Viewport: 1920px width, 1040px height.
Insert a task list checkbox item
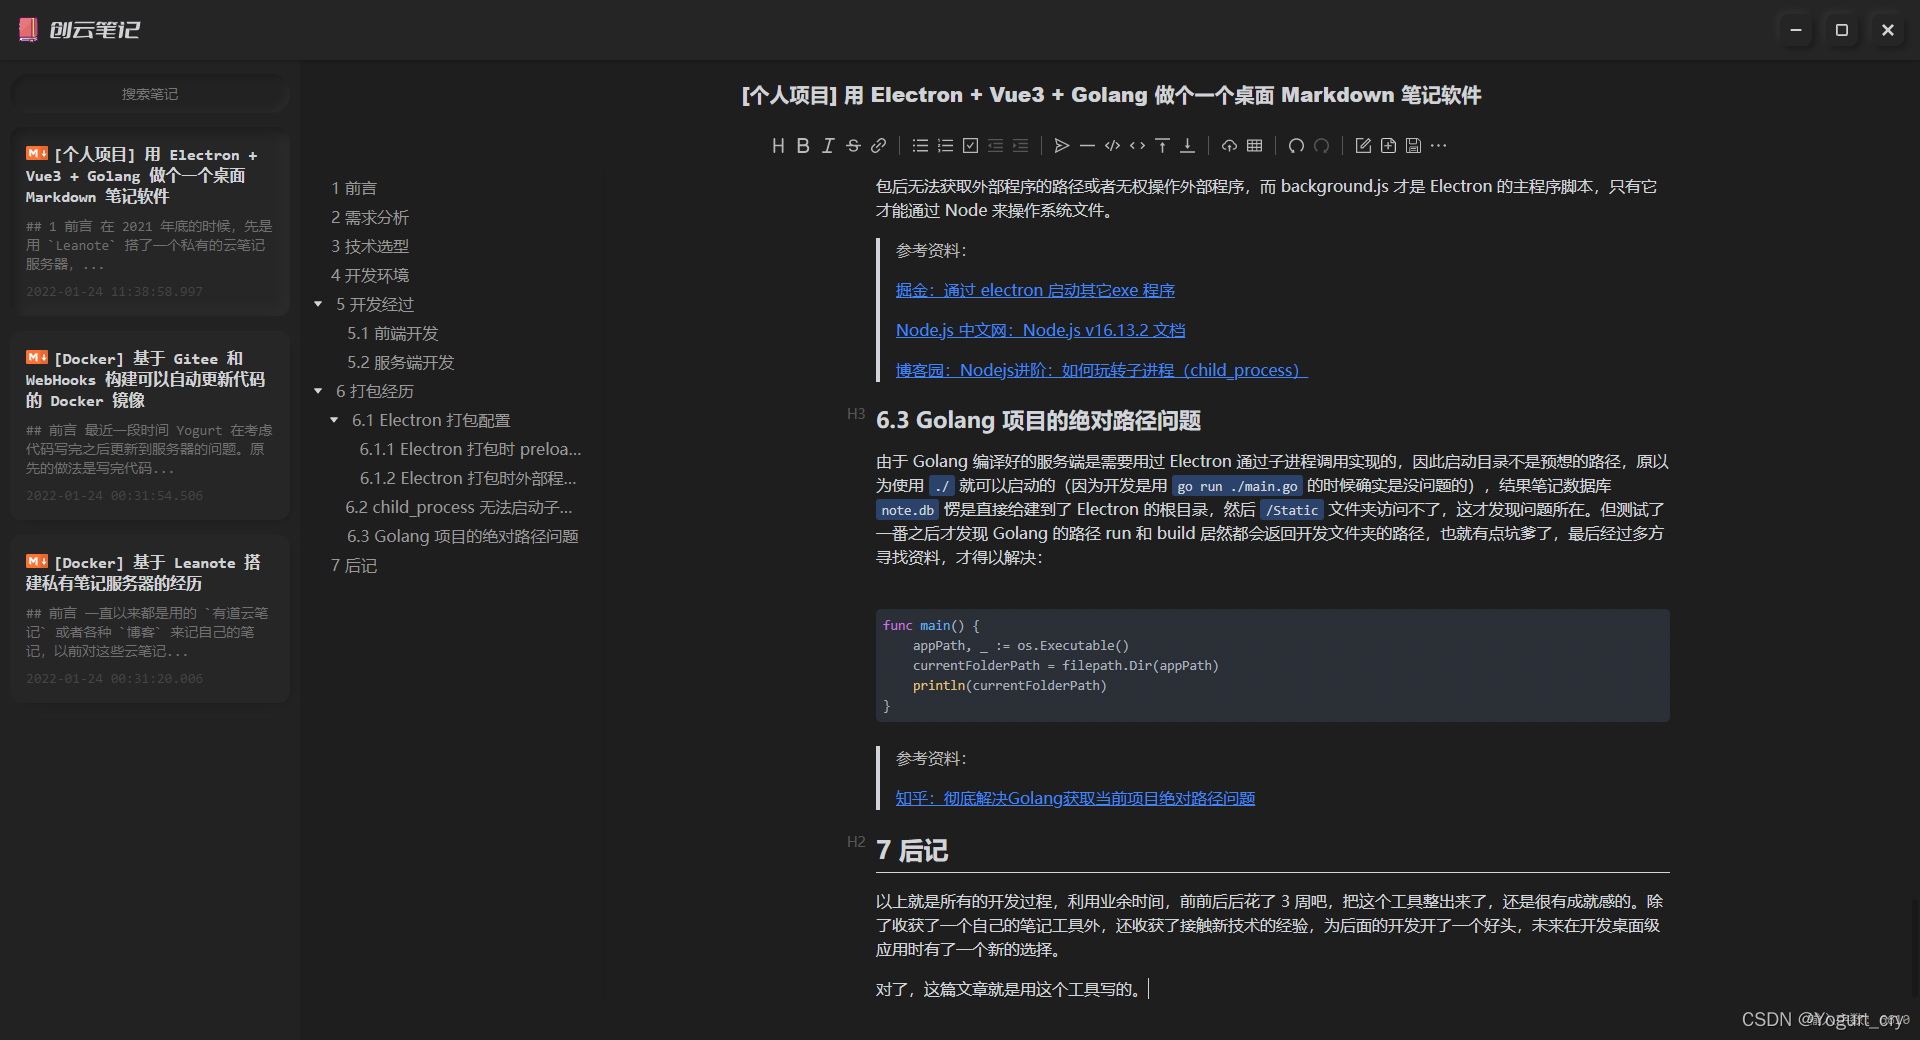point(970,145)
